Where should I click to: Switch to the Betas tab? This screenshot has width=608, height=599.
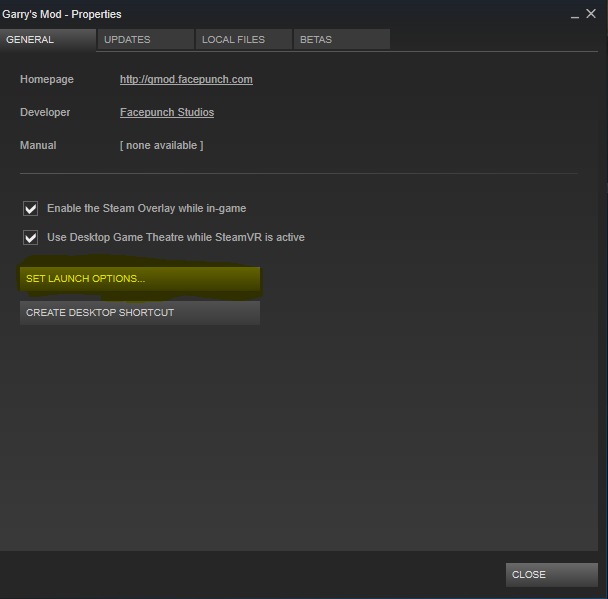(x=342, y=40)
